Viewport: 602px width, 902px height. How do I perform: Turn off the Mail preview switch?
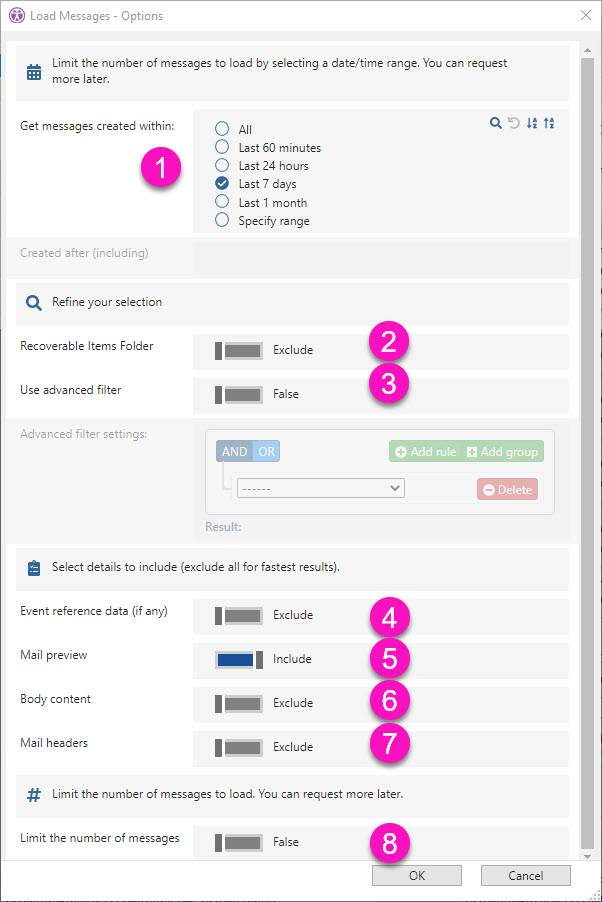pos(239,659)
